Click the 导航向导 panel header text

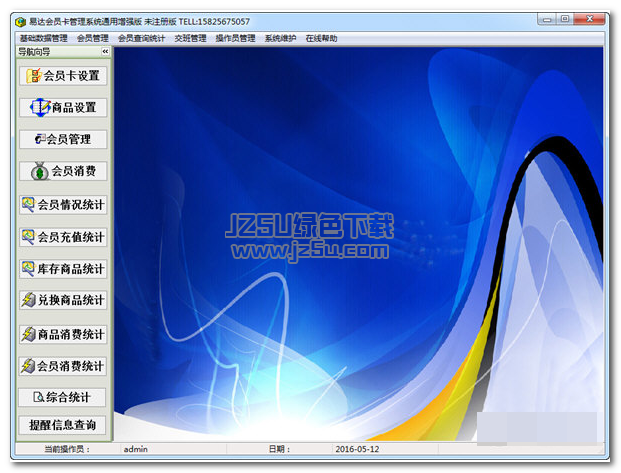point(34,52)
